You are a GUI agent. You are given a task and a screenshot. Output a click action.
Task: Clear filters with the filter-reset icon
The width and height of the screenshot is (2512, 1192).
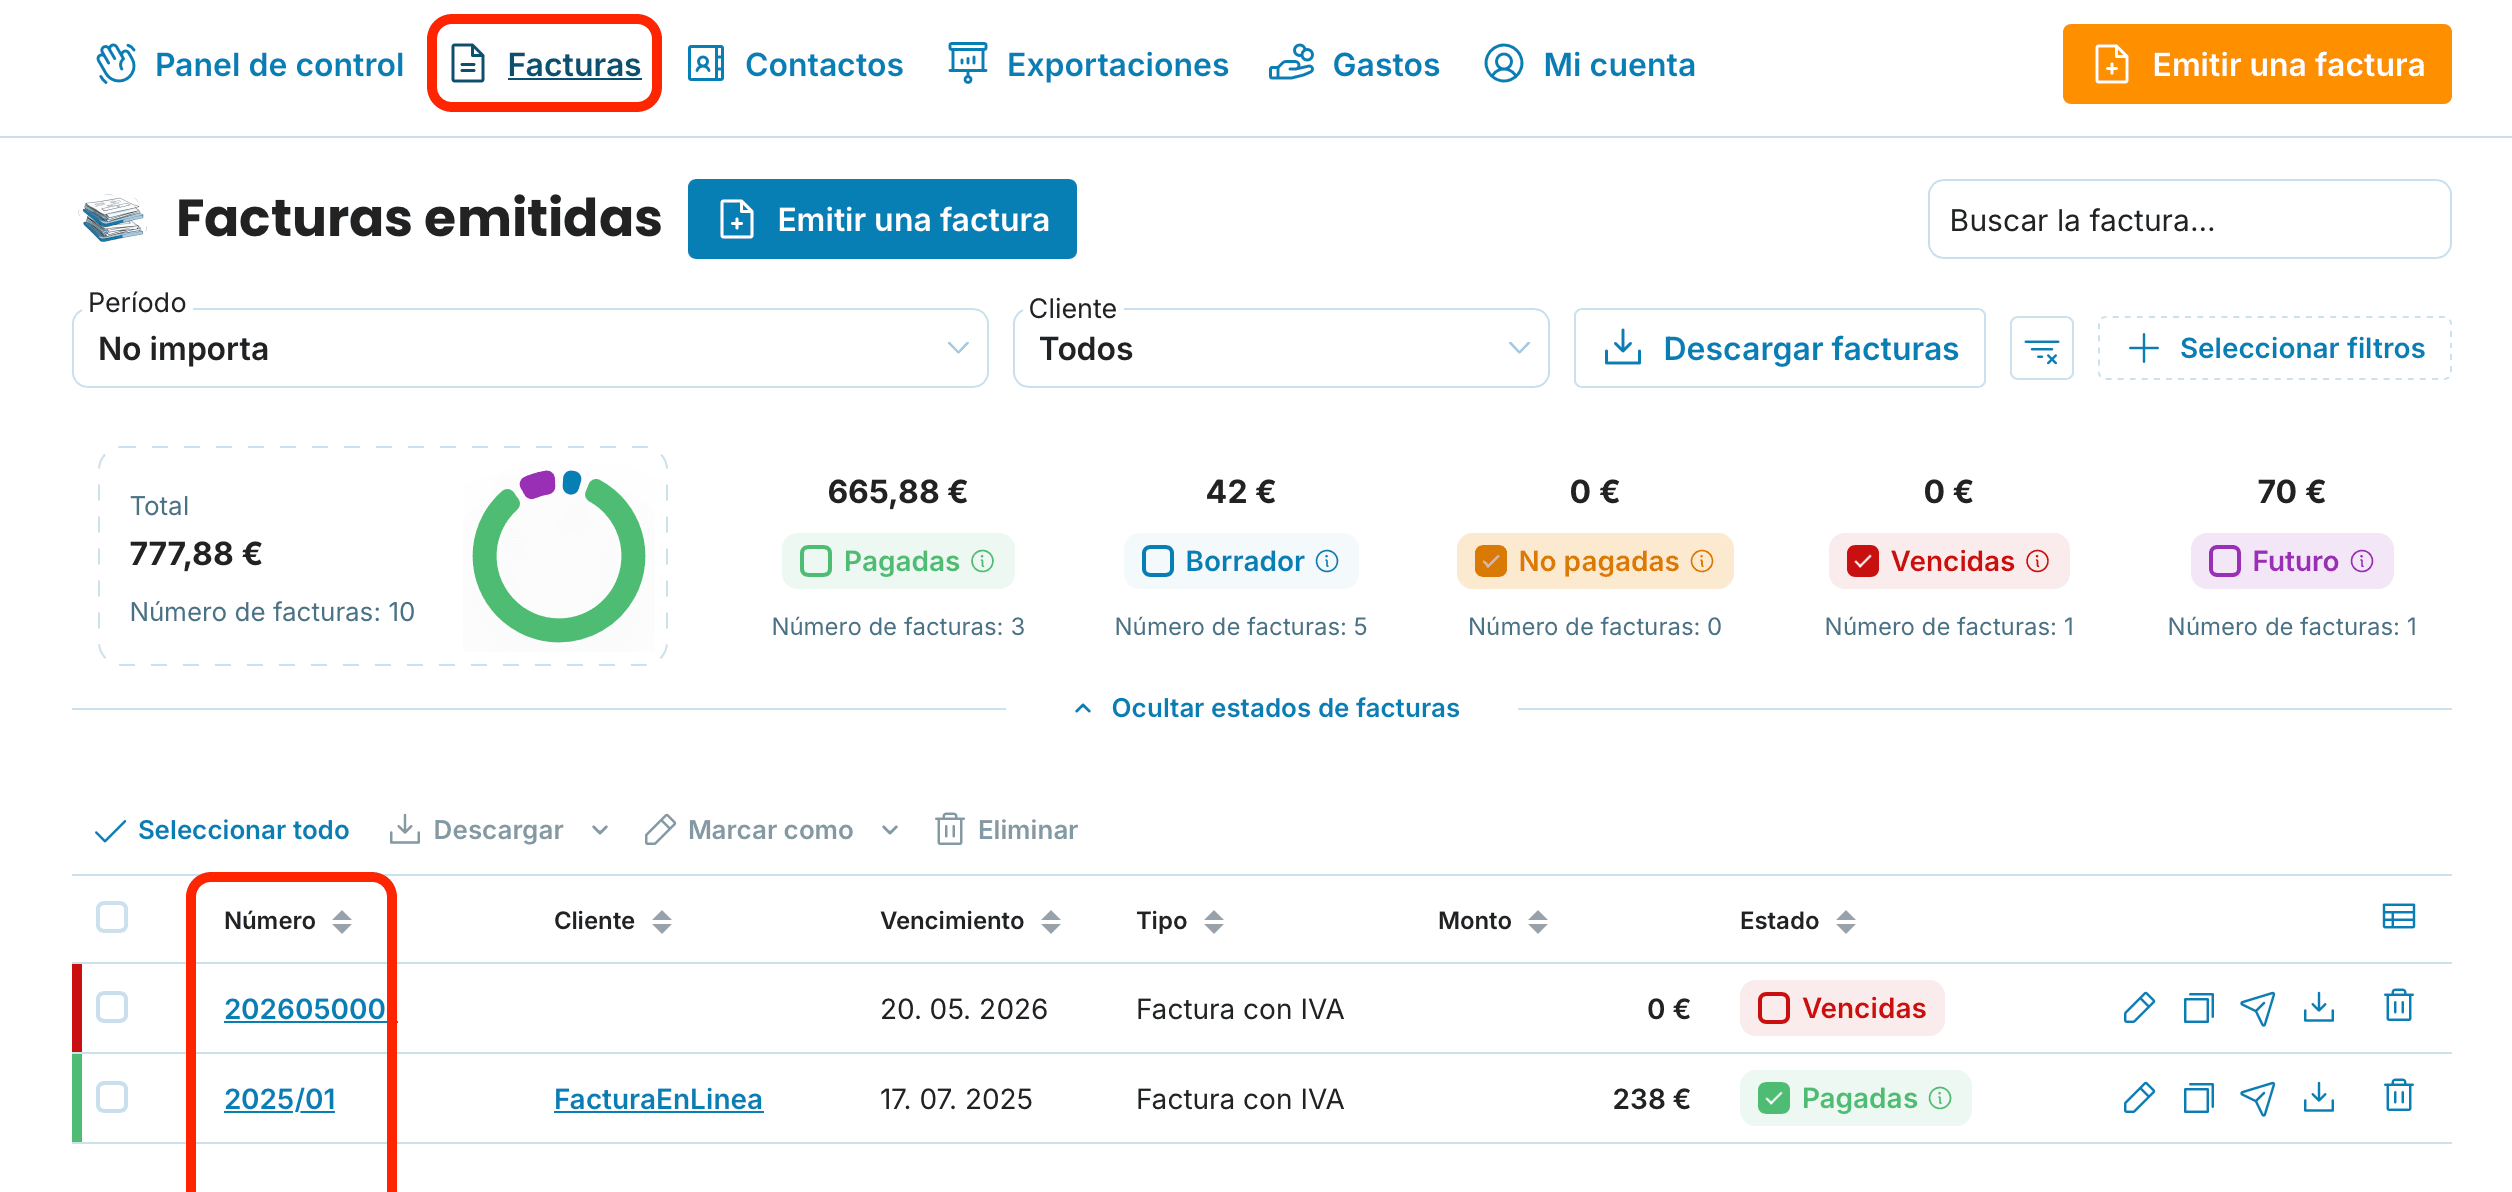coord(2042,349)
